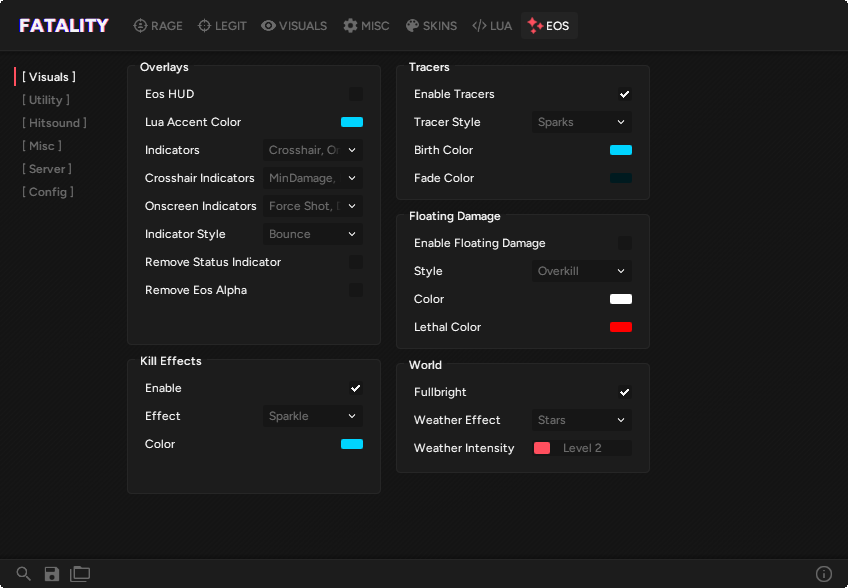
Task: Click the tracer Fade Color swatch
Action: pyautogui.click(x=621, y=178)
